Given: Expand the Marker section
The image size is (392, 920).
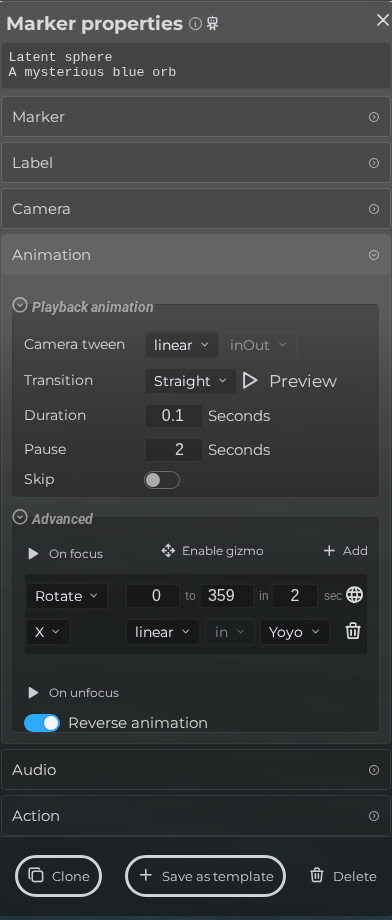Looking at the screenshot, I should point(196,117).
